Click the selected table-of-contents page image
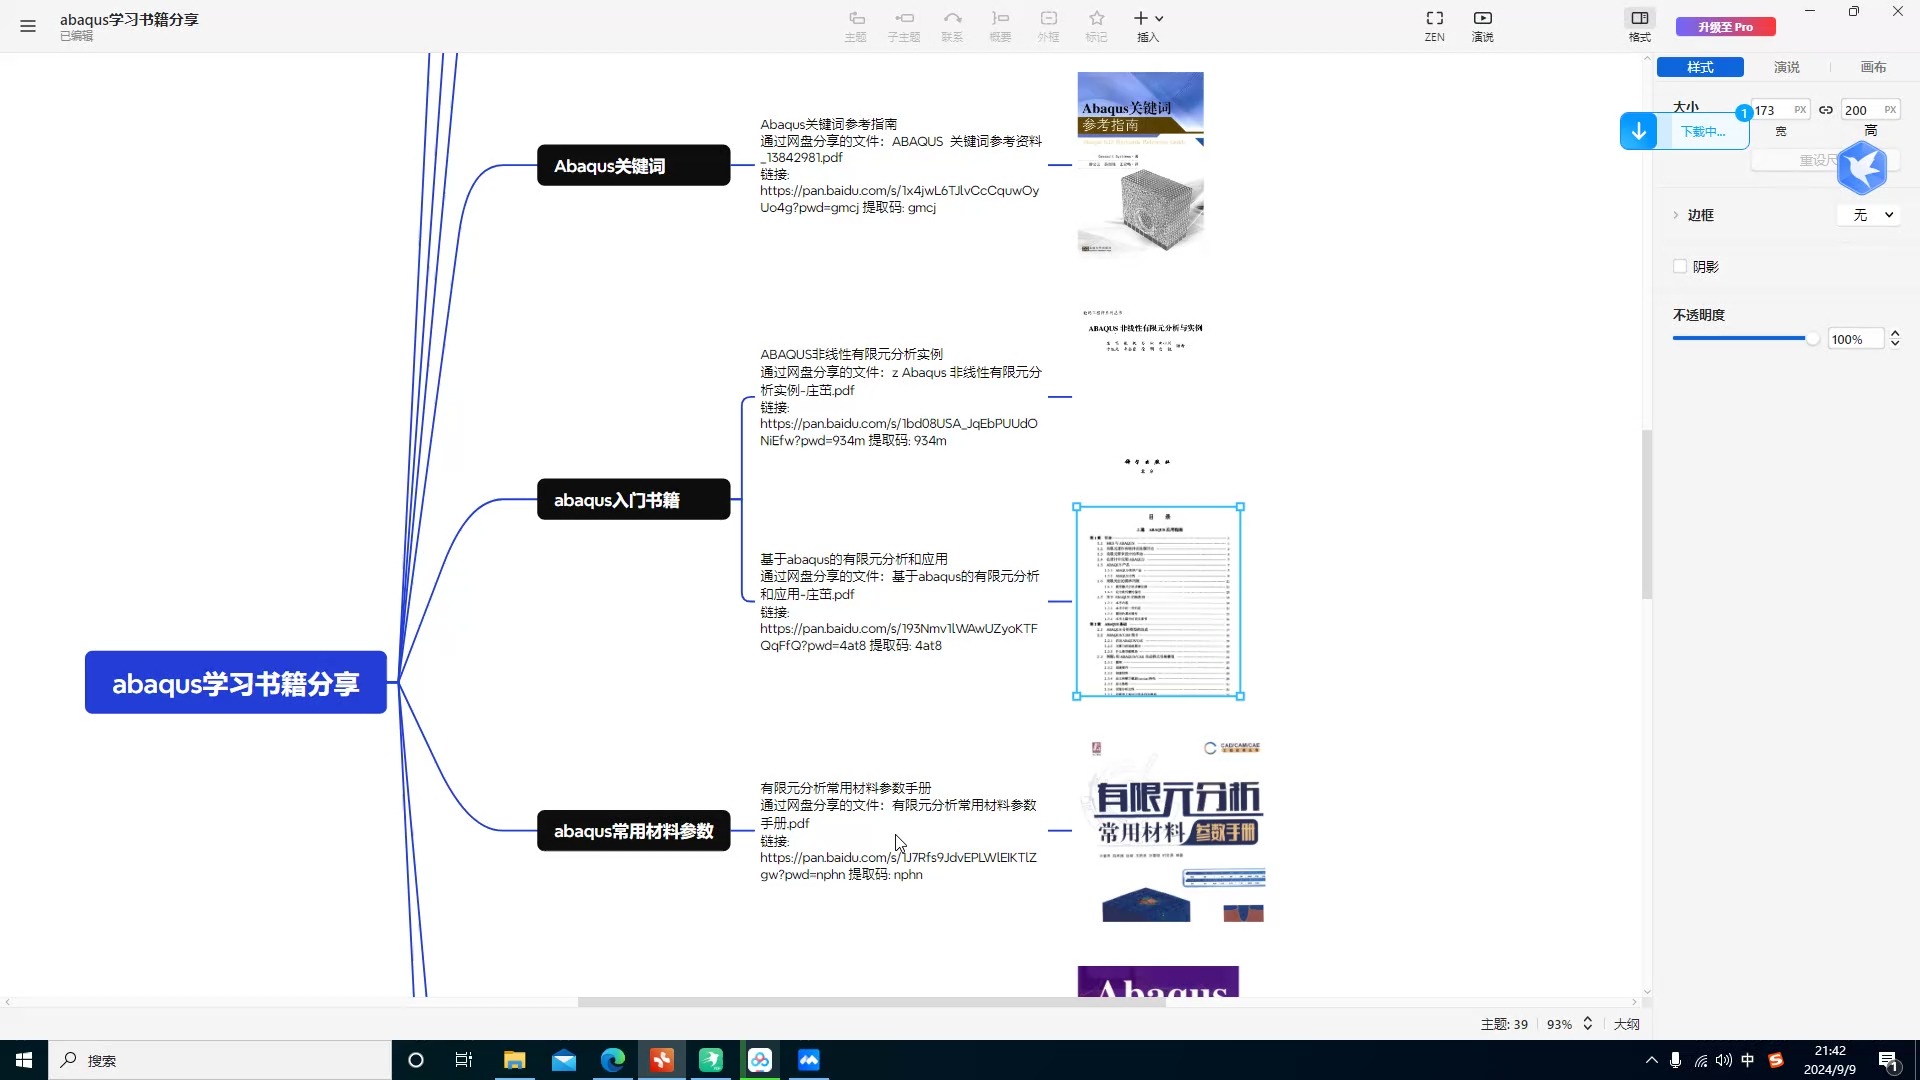The image size is (1920, 1080). [1158, 601]
